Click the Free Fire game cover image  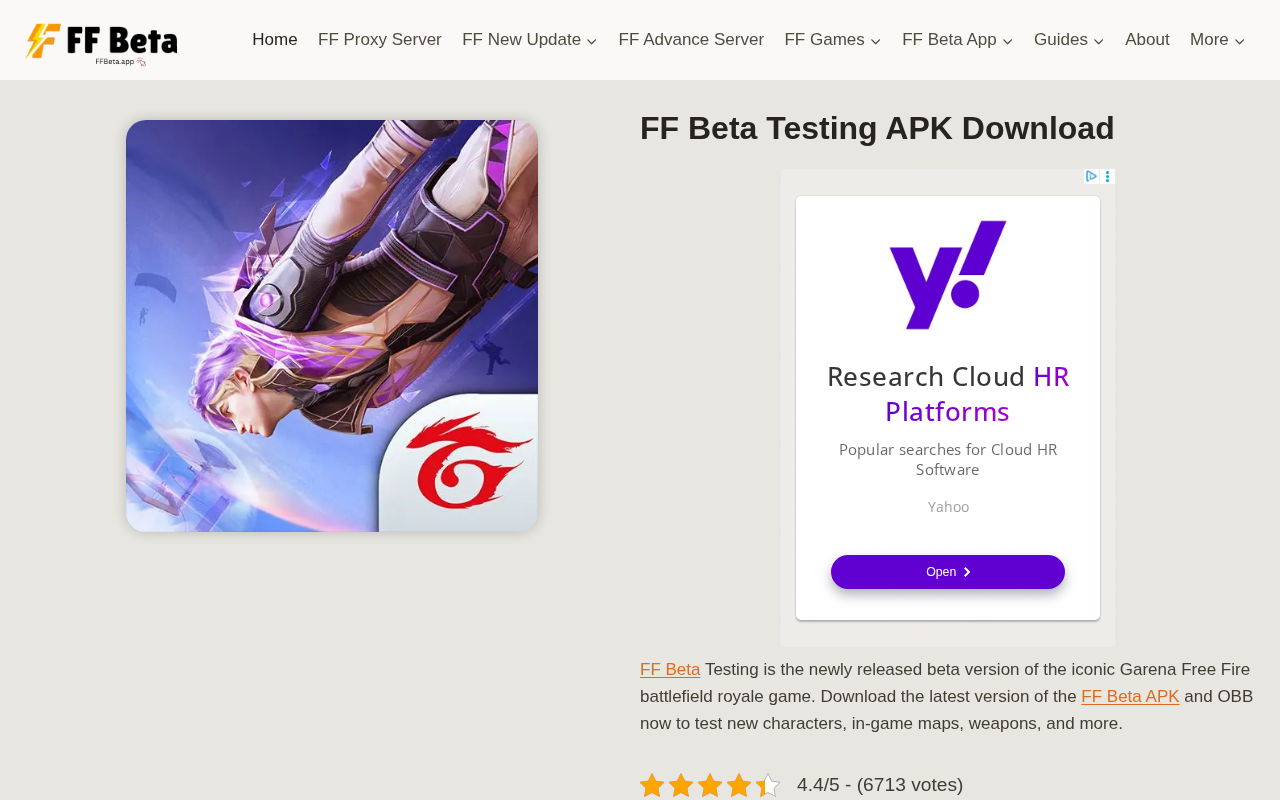coord(332,326)
